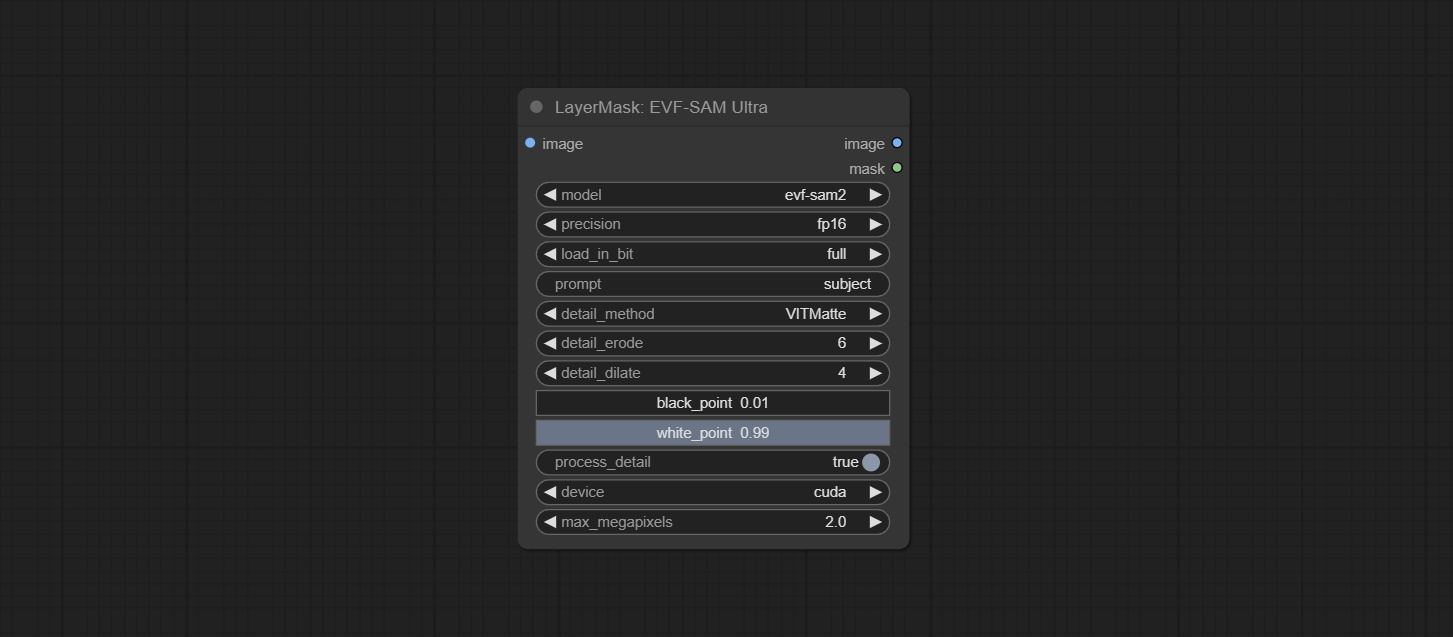Switch model to previous option with left arrow
1453x637 pixels.
point(550,195)
